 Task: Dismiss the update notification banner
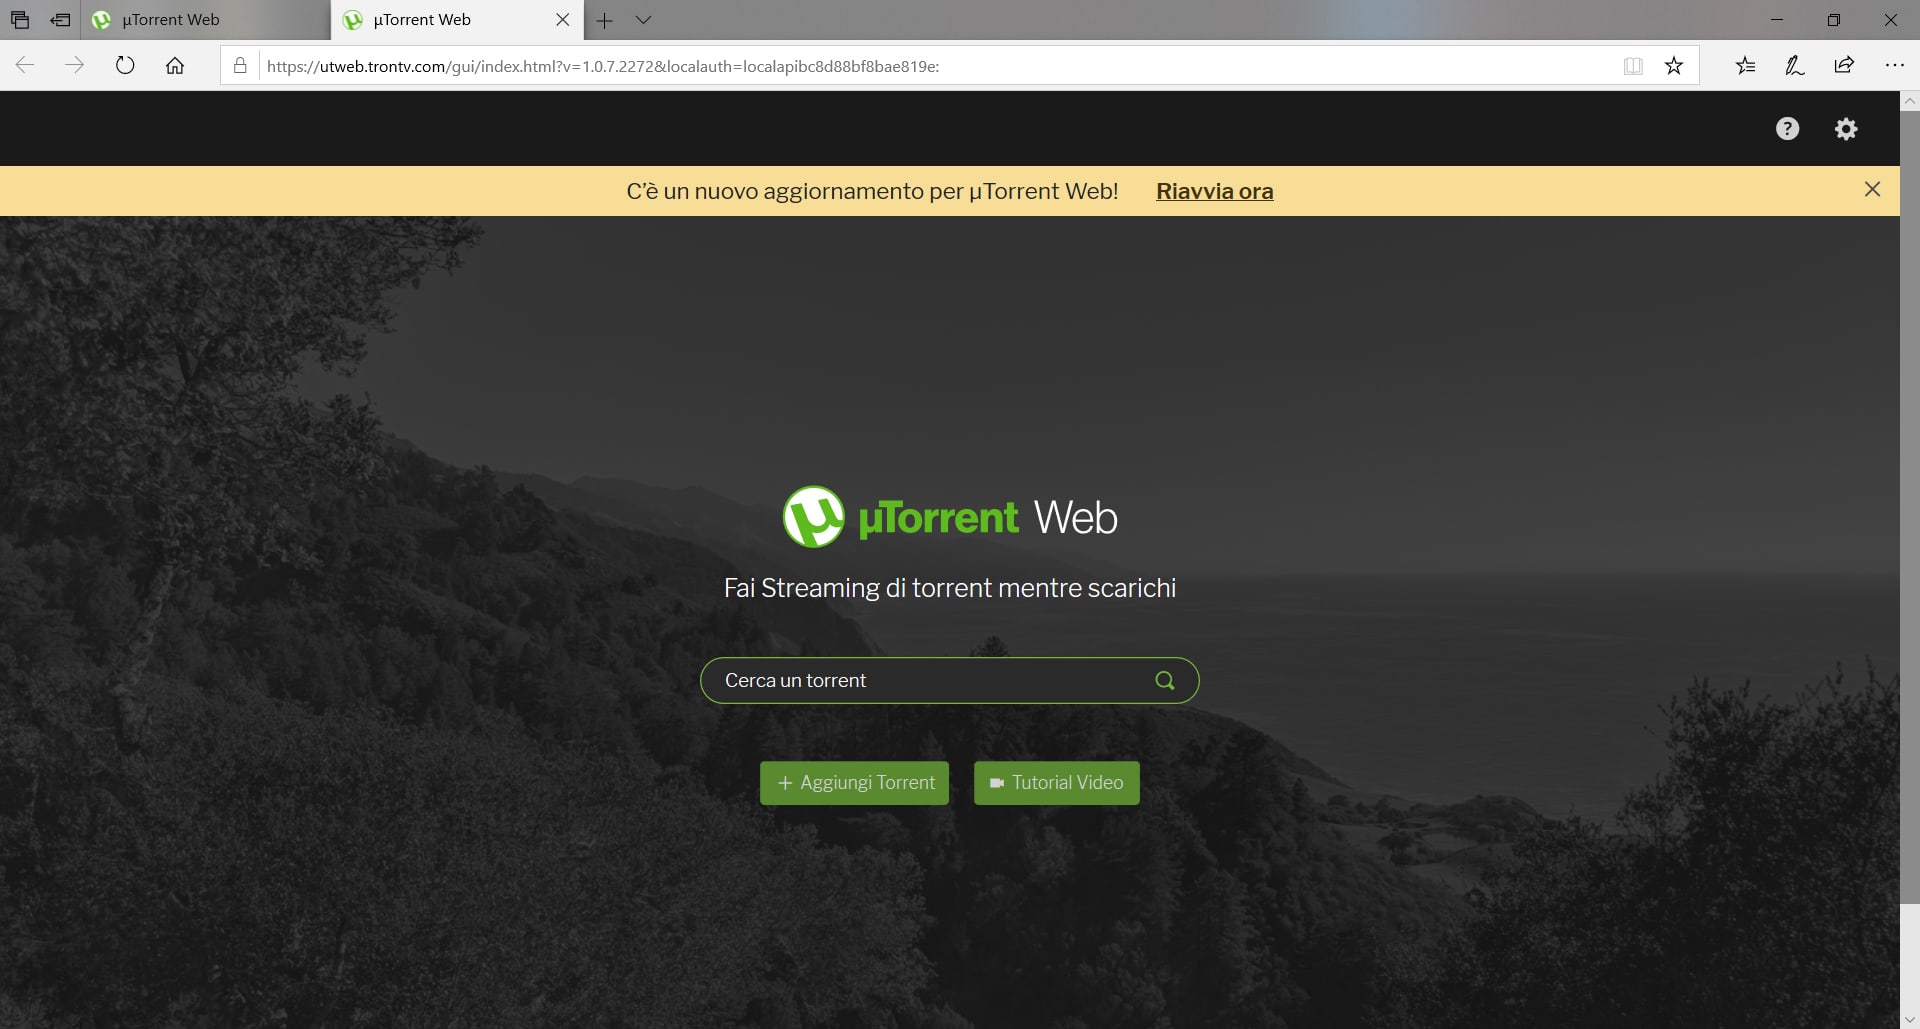pos(1872,189)
